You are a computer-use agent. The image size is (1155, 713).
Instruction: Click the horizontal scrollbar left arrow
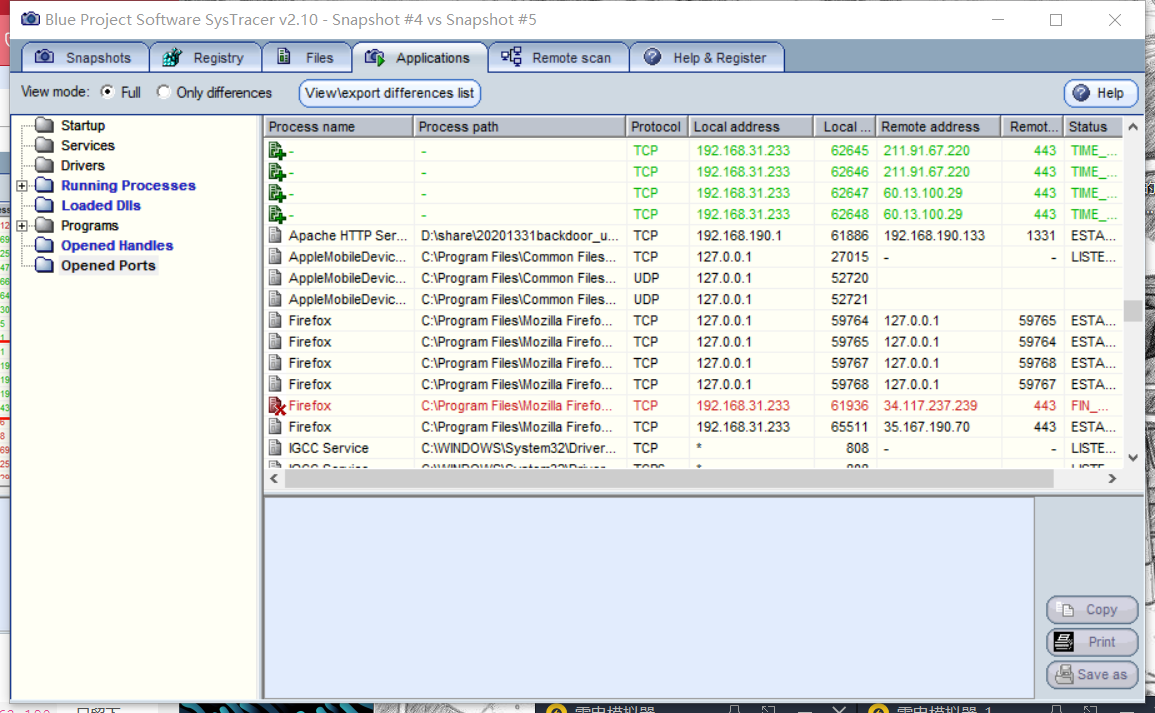coord(274,479)
